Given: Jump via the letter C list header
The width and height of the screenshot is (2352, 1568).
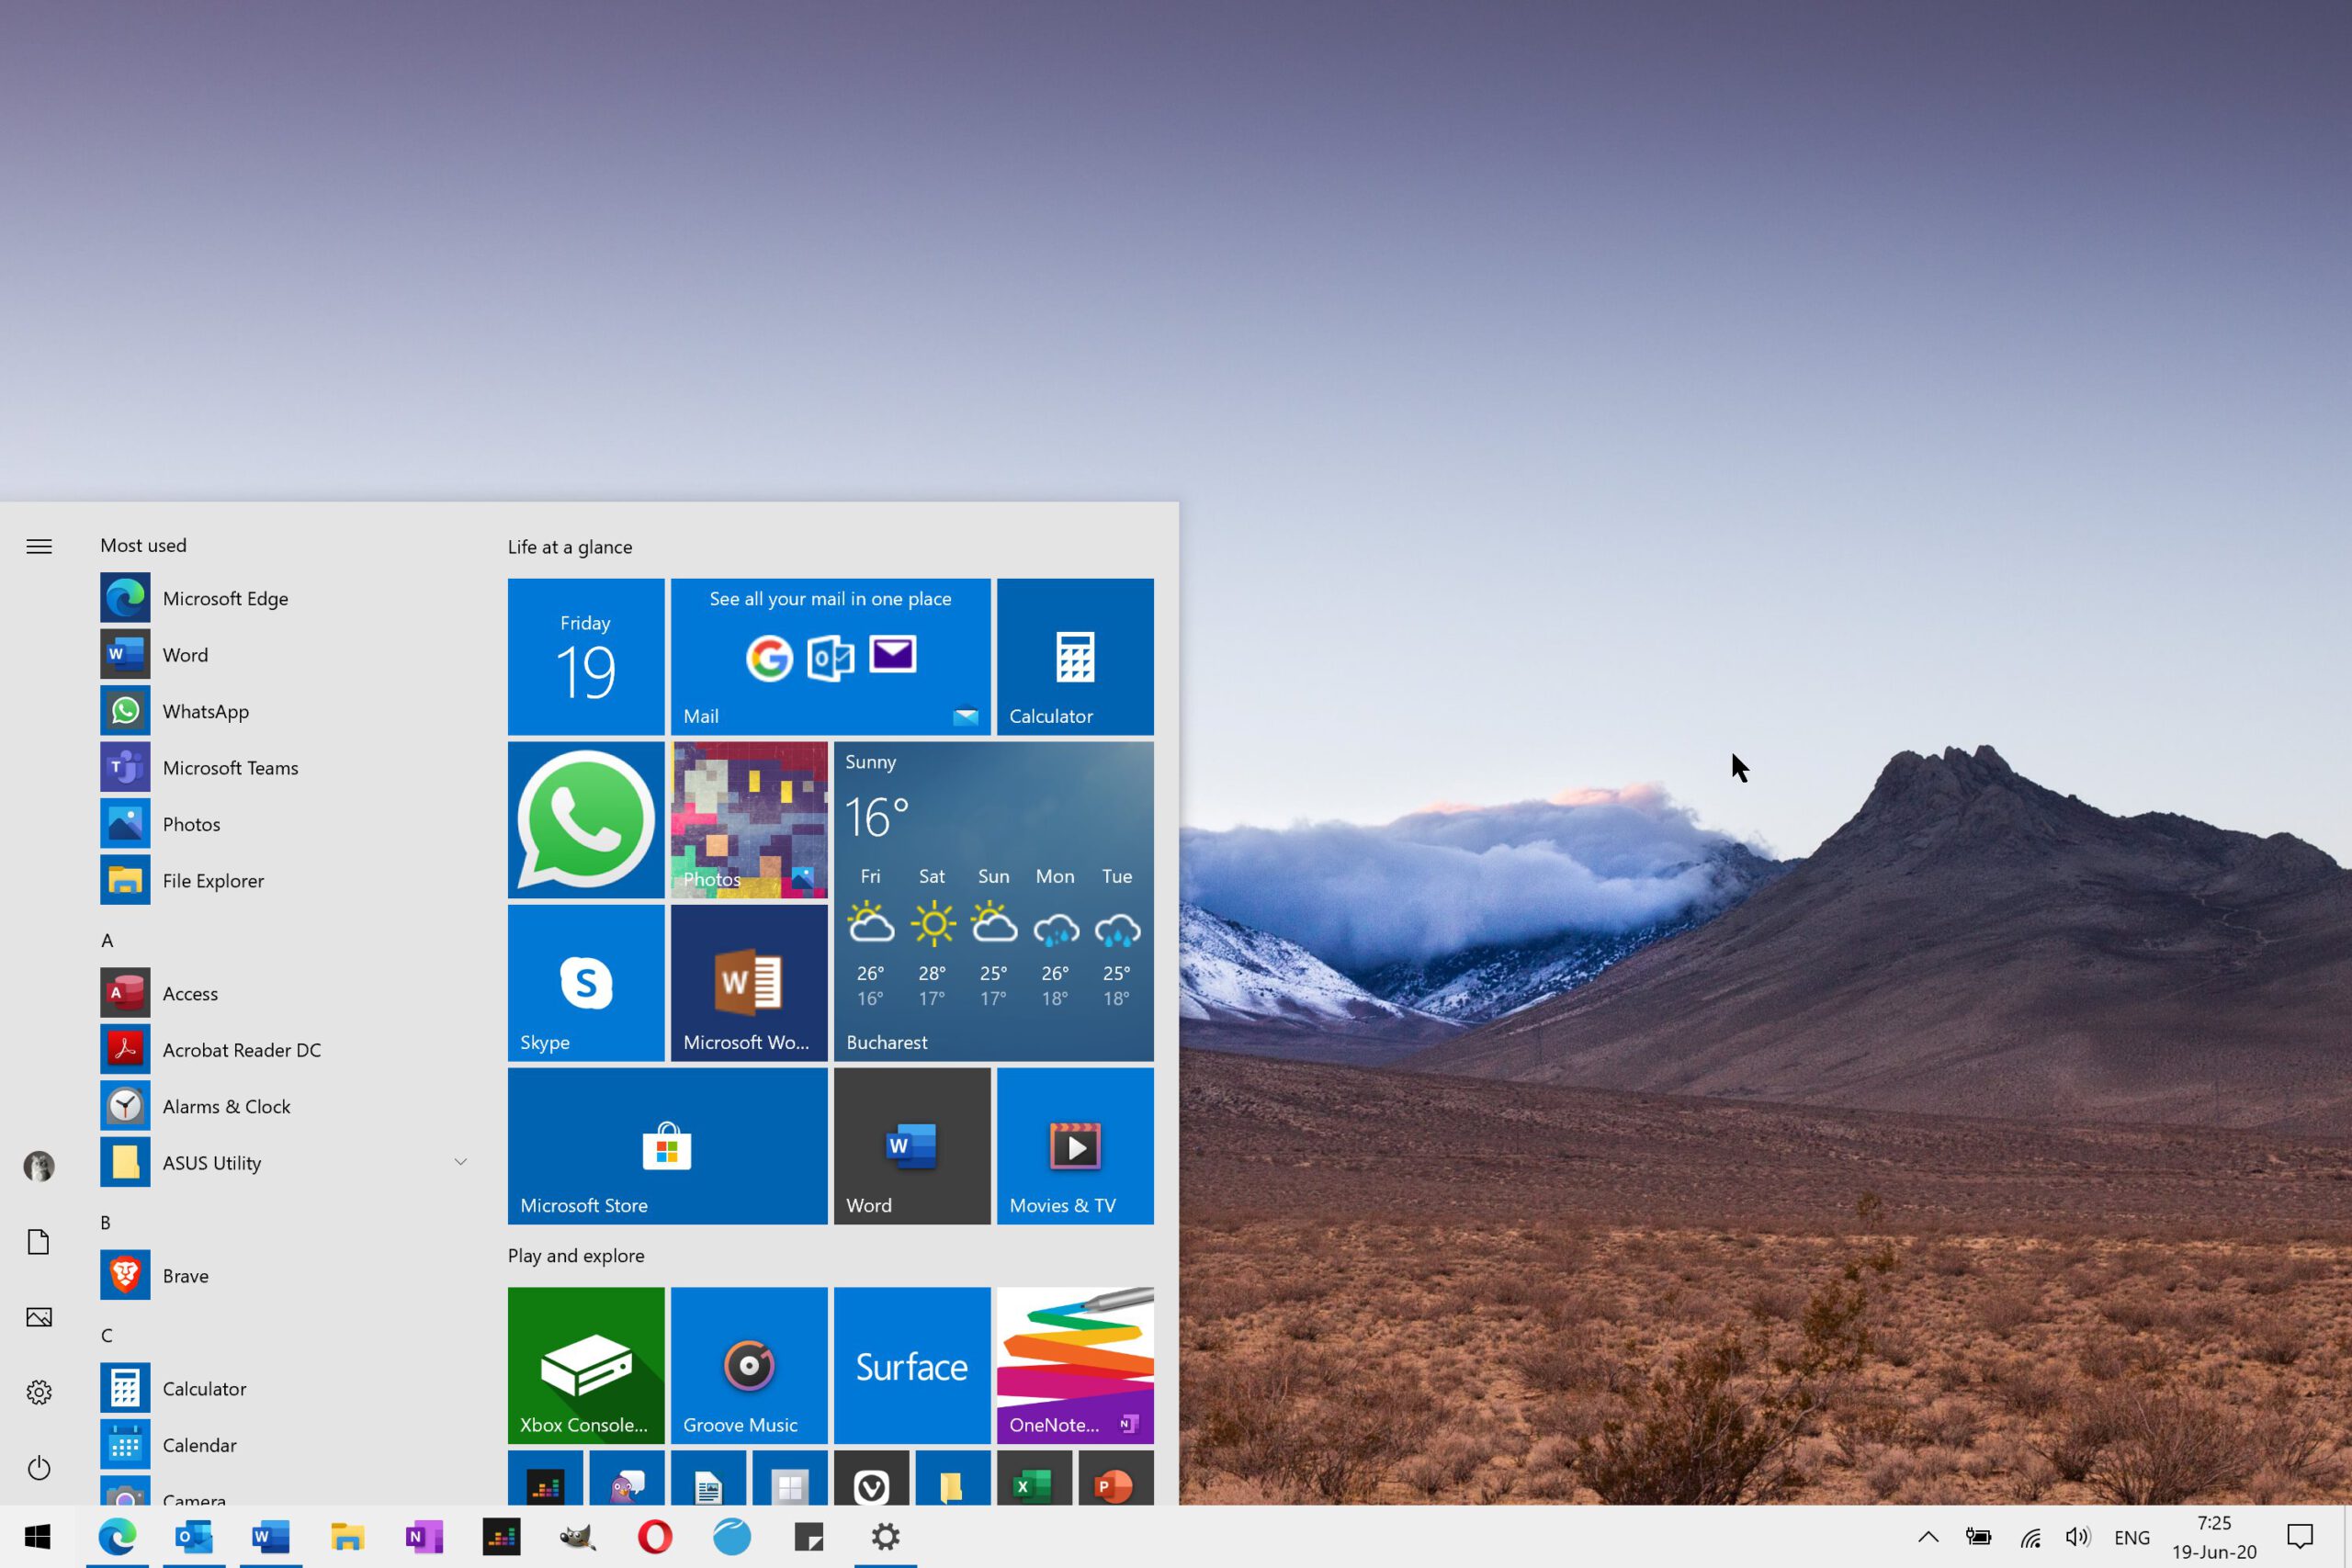Looking at the screenshot, I should tap(107, 1335).
